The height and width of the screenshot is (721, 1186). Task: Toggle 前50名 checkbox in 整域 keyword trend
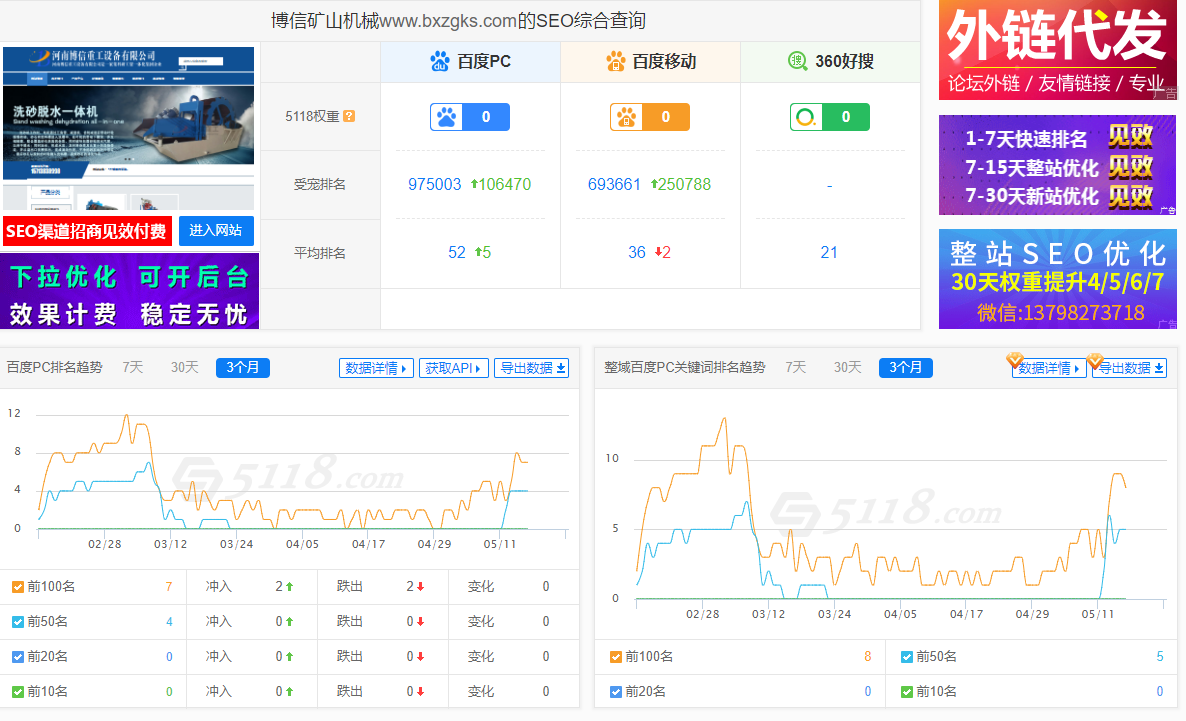click(x=907, y=657)
